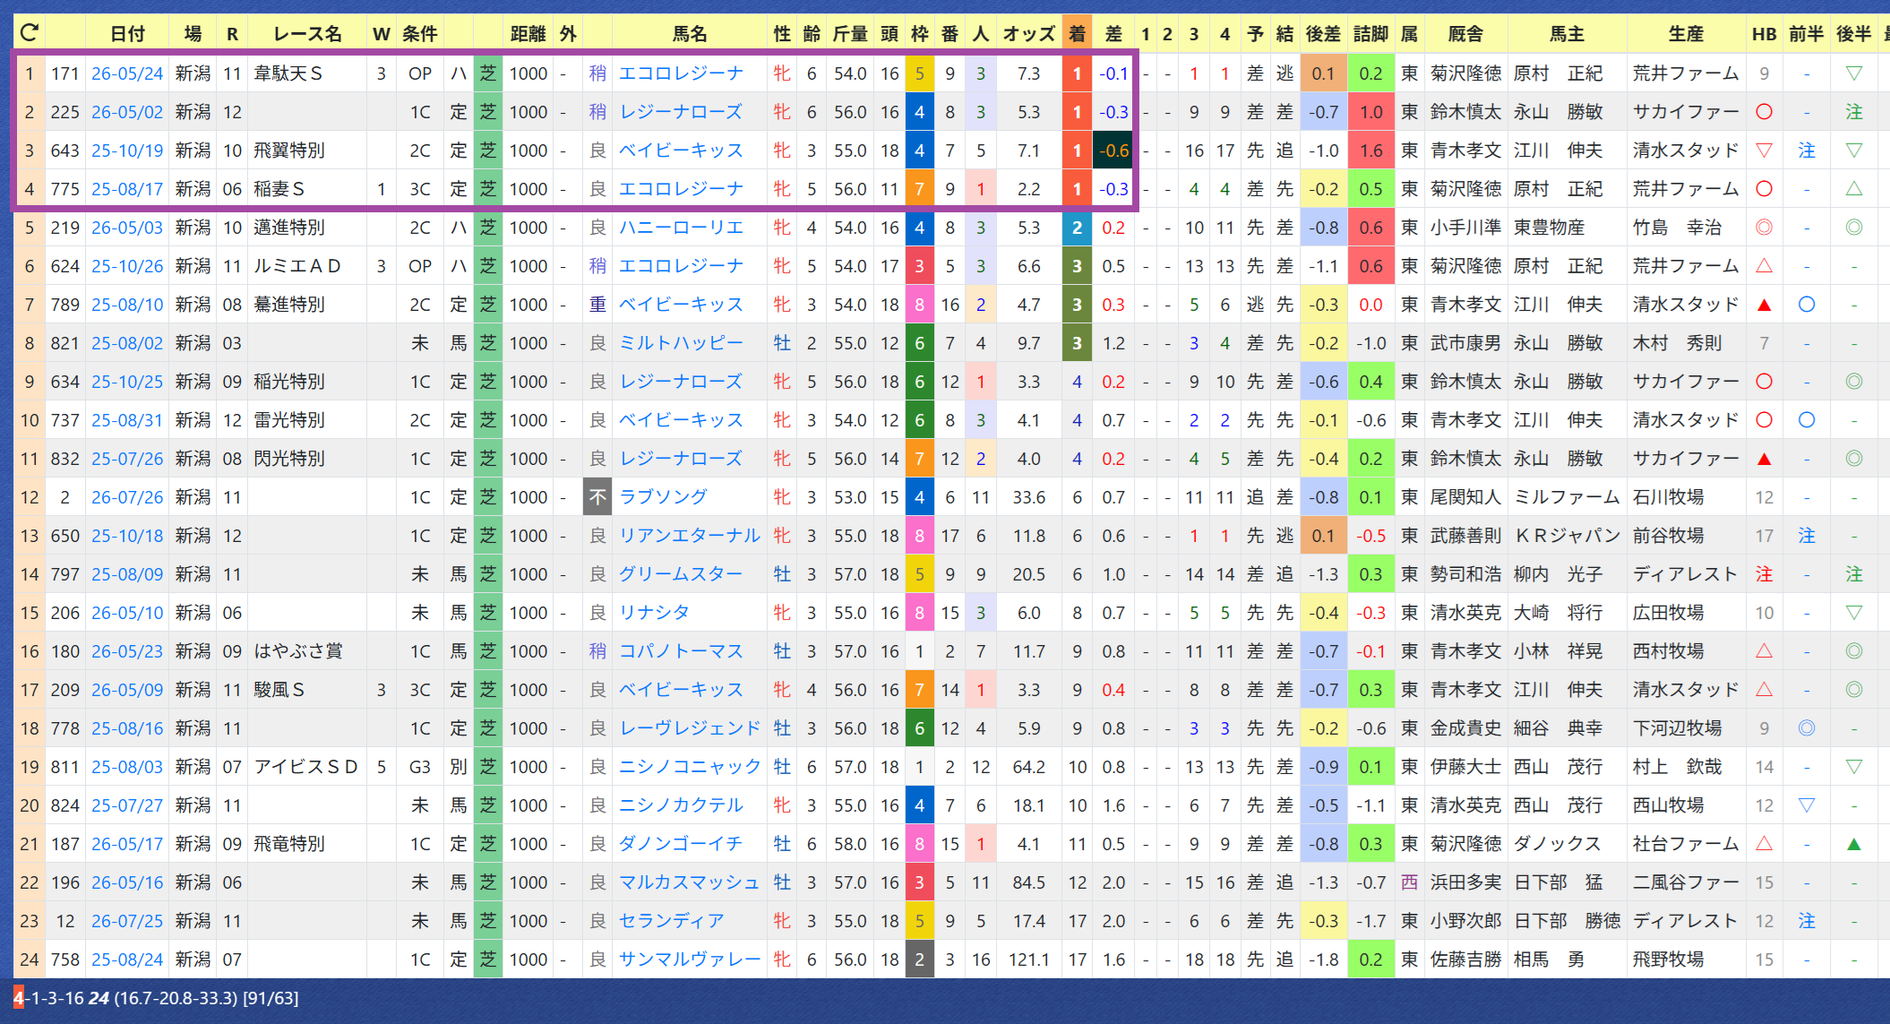Open horse セランディア link
The height and width of the screenshot is (1024, 1890).
(672, 920)
